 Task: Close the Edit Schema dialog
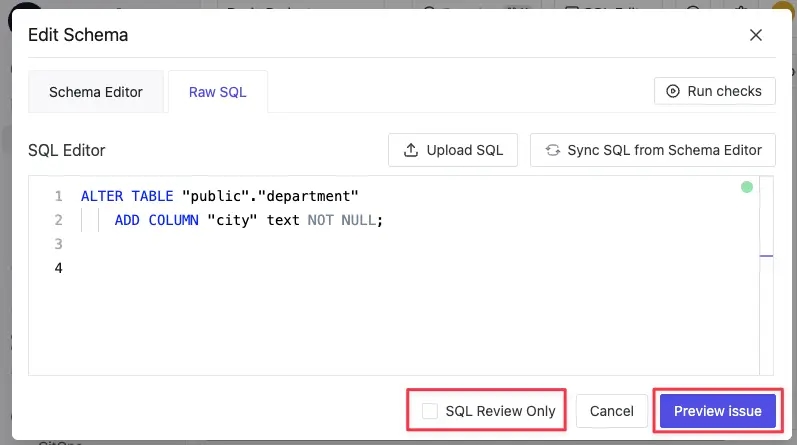pos(756,35)
